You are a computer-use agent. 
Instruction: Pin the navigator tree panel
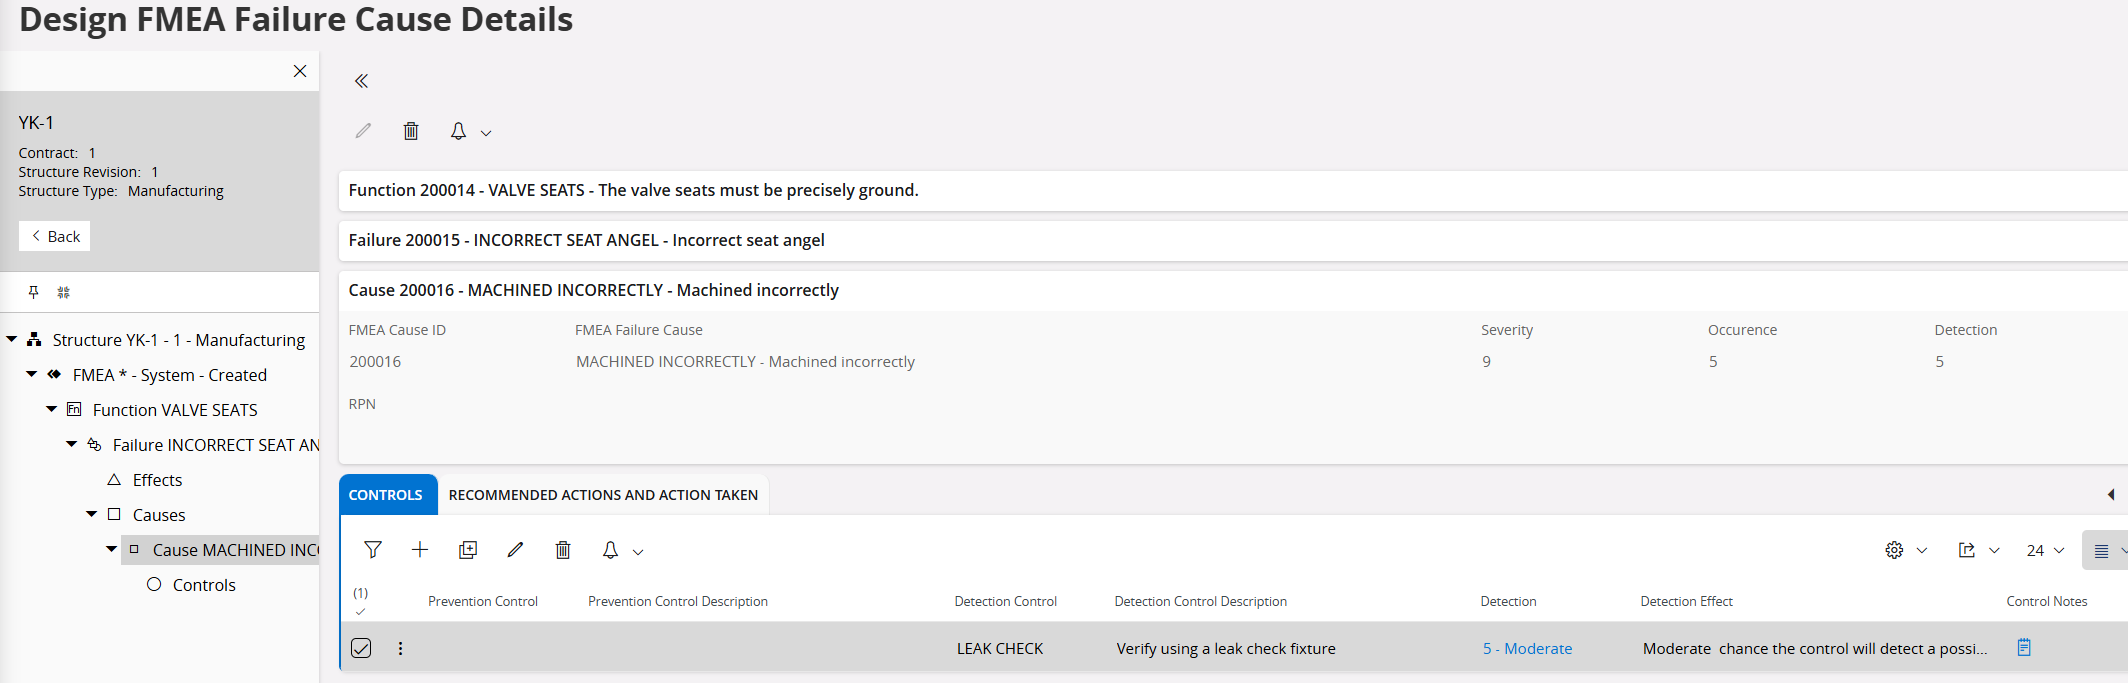[33, 292]
